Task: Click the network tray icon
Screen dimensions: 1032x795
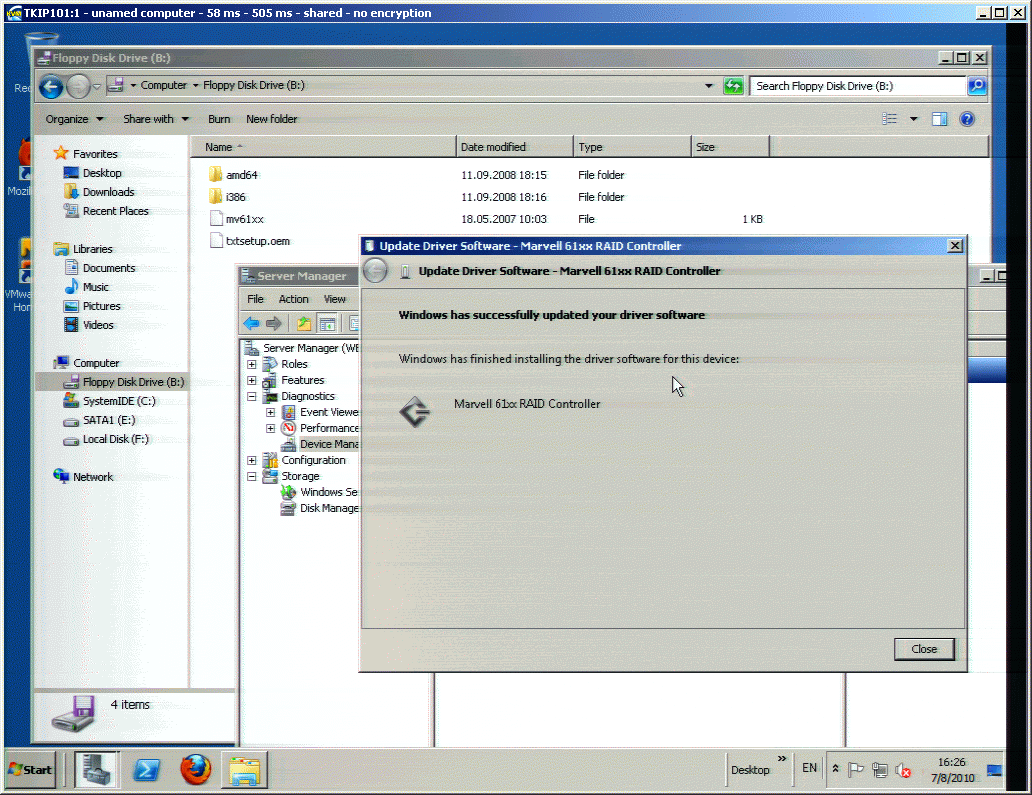Action: tap(879, 770)
